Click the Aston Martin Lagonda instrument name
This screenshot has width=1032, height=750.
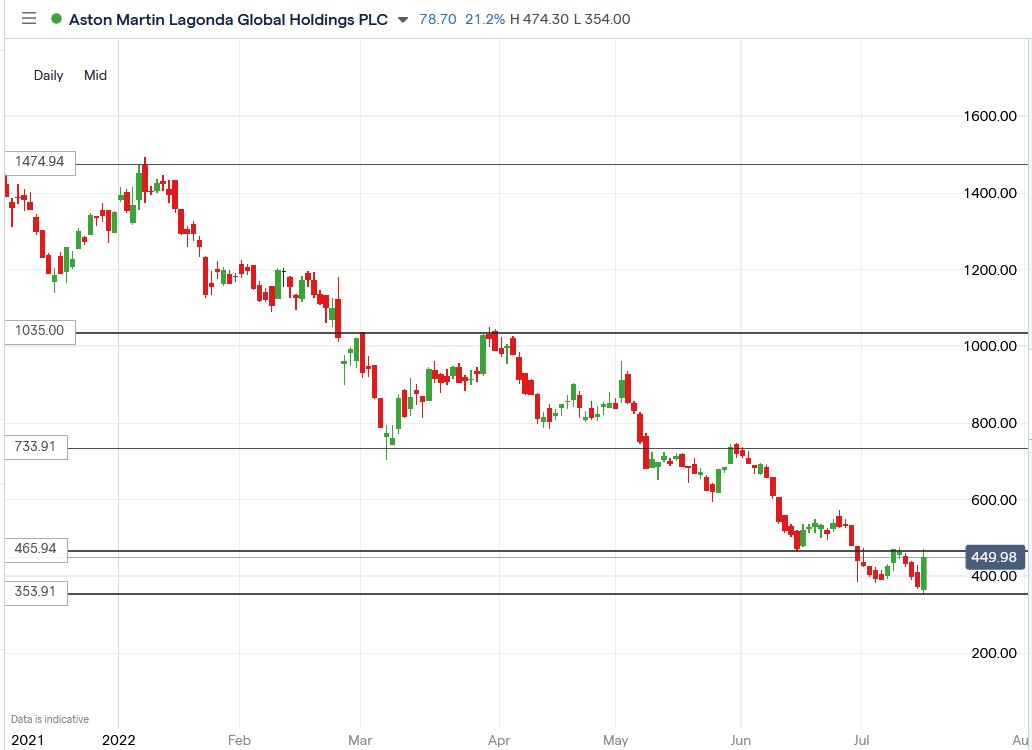click(x=230, y=19)
